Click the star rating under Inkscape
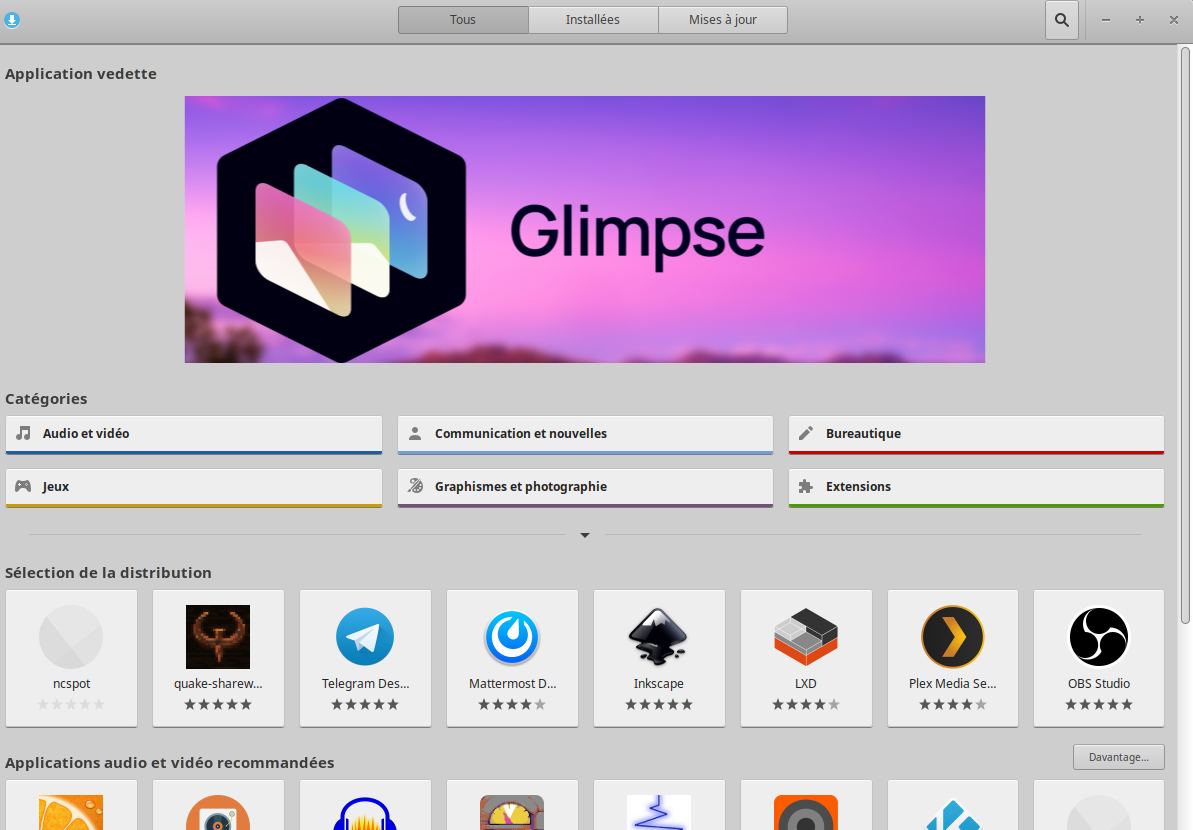 click(659, 704)
